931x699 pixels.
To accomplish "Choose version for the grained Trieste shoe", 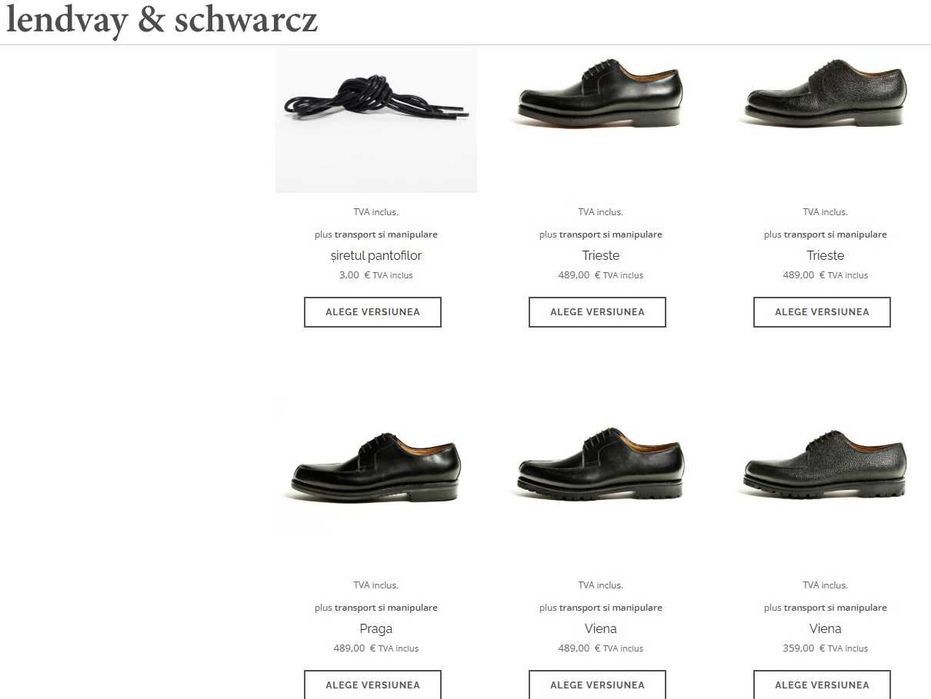I will pyautogui.click(x=822, y=312).
